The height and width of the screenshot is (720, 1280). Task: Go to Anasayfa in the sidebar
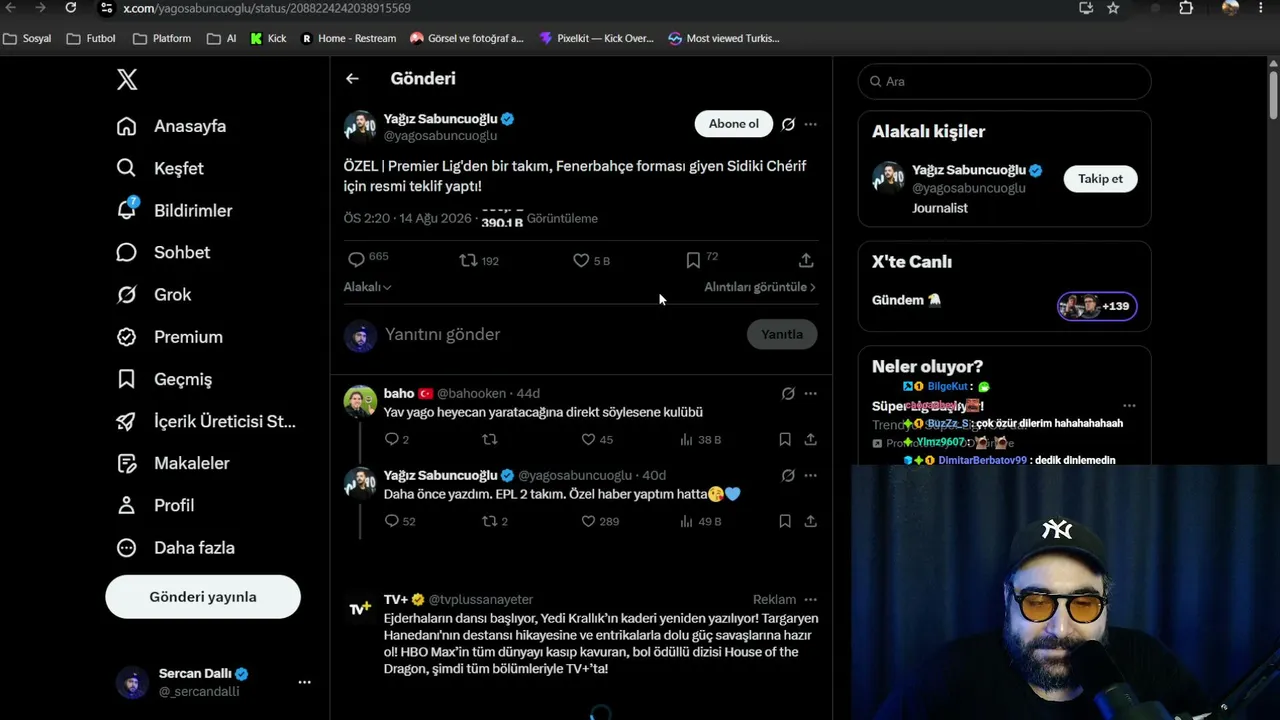(171, 126)
